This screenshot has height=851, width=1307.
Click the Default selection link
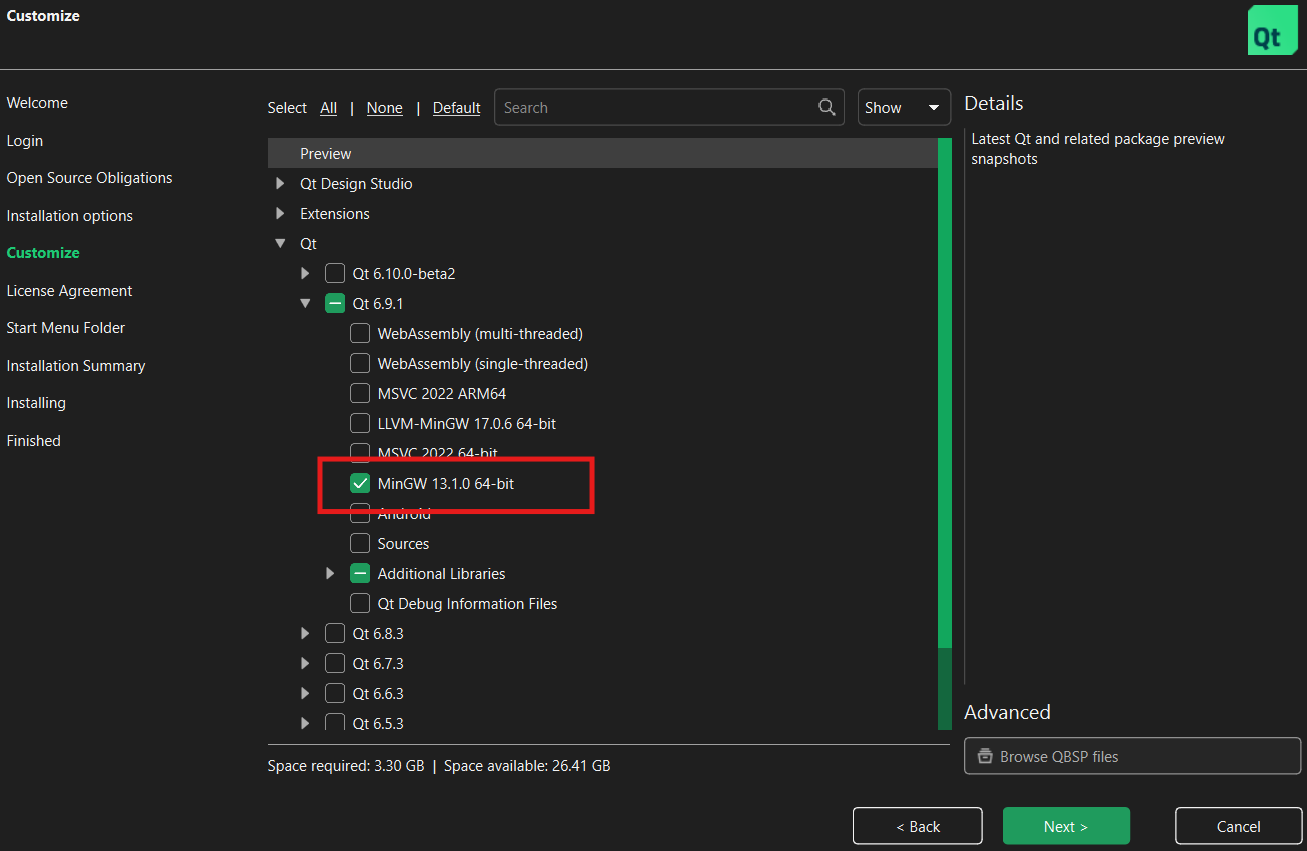click(x=457, y=108)
